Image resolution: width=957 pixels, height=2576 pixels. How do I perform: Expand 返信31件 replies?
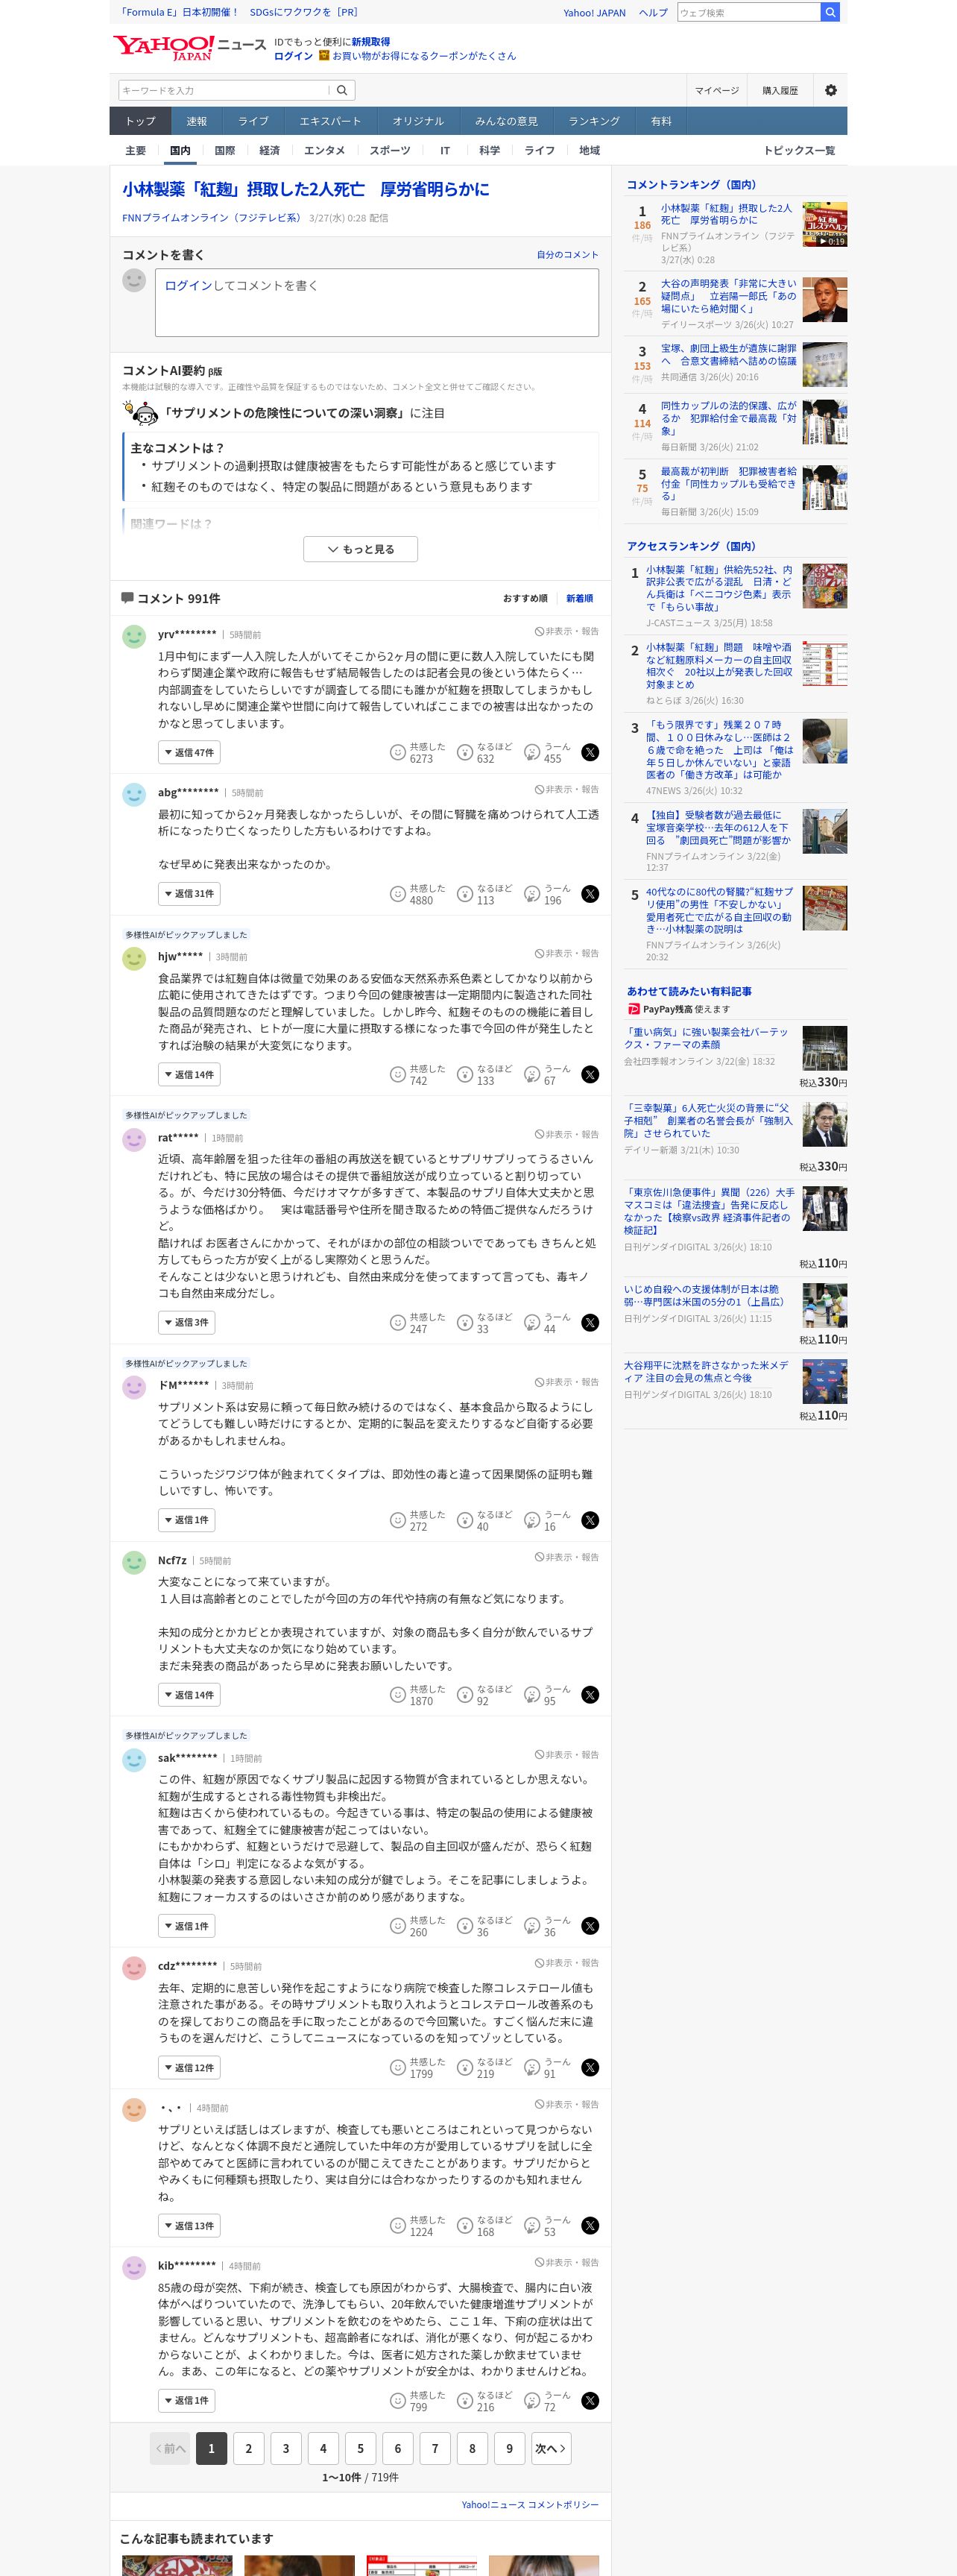tap(189, 894)
